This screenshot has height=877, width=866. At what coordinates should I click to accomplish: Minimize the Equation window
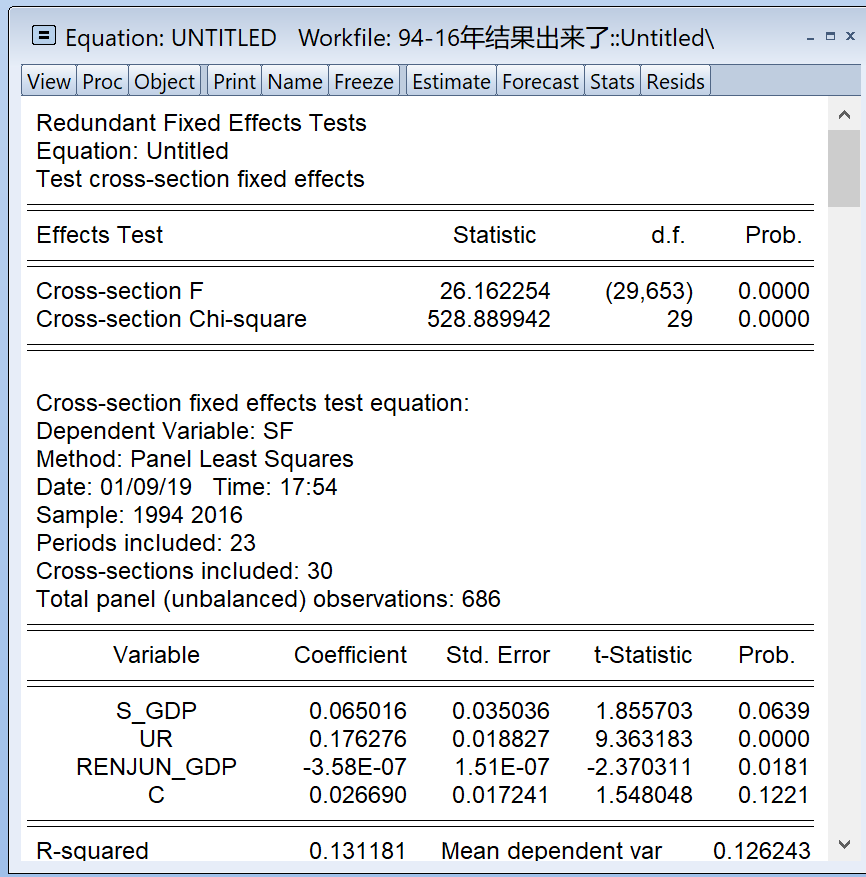810,37
